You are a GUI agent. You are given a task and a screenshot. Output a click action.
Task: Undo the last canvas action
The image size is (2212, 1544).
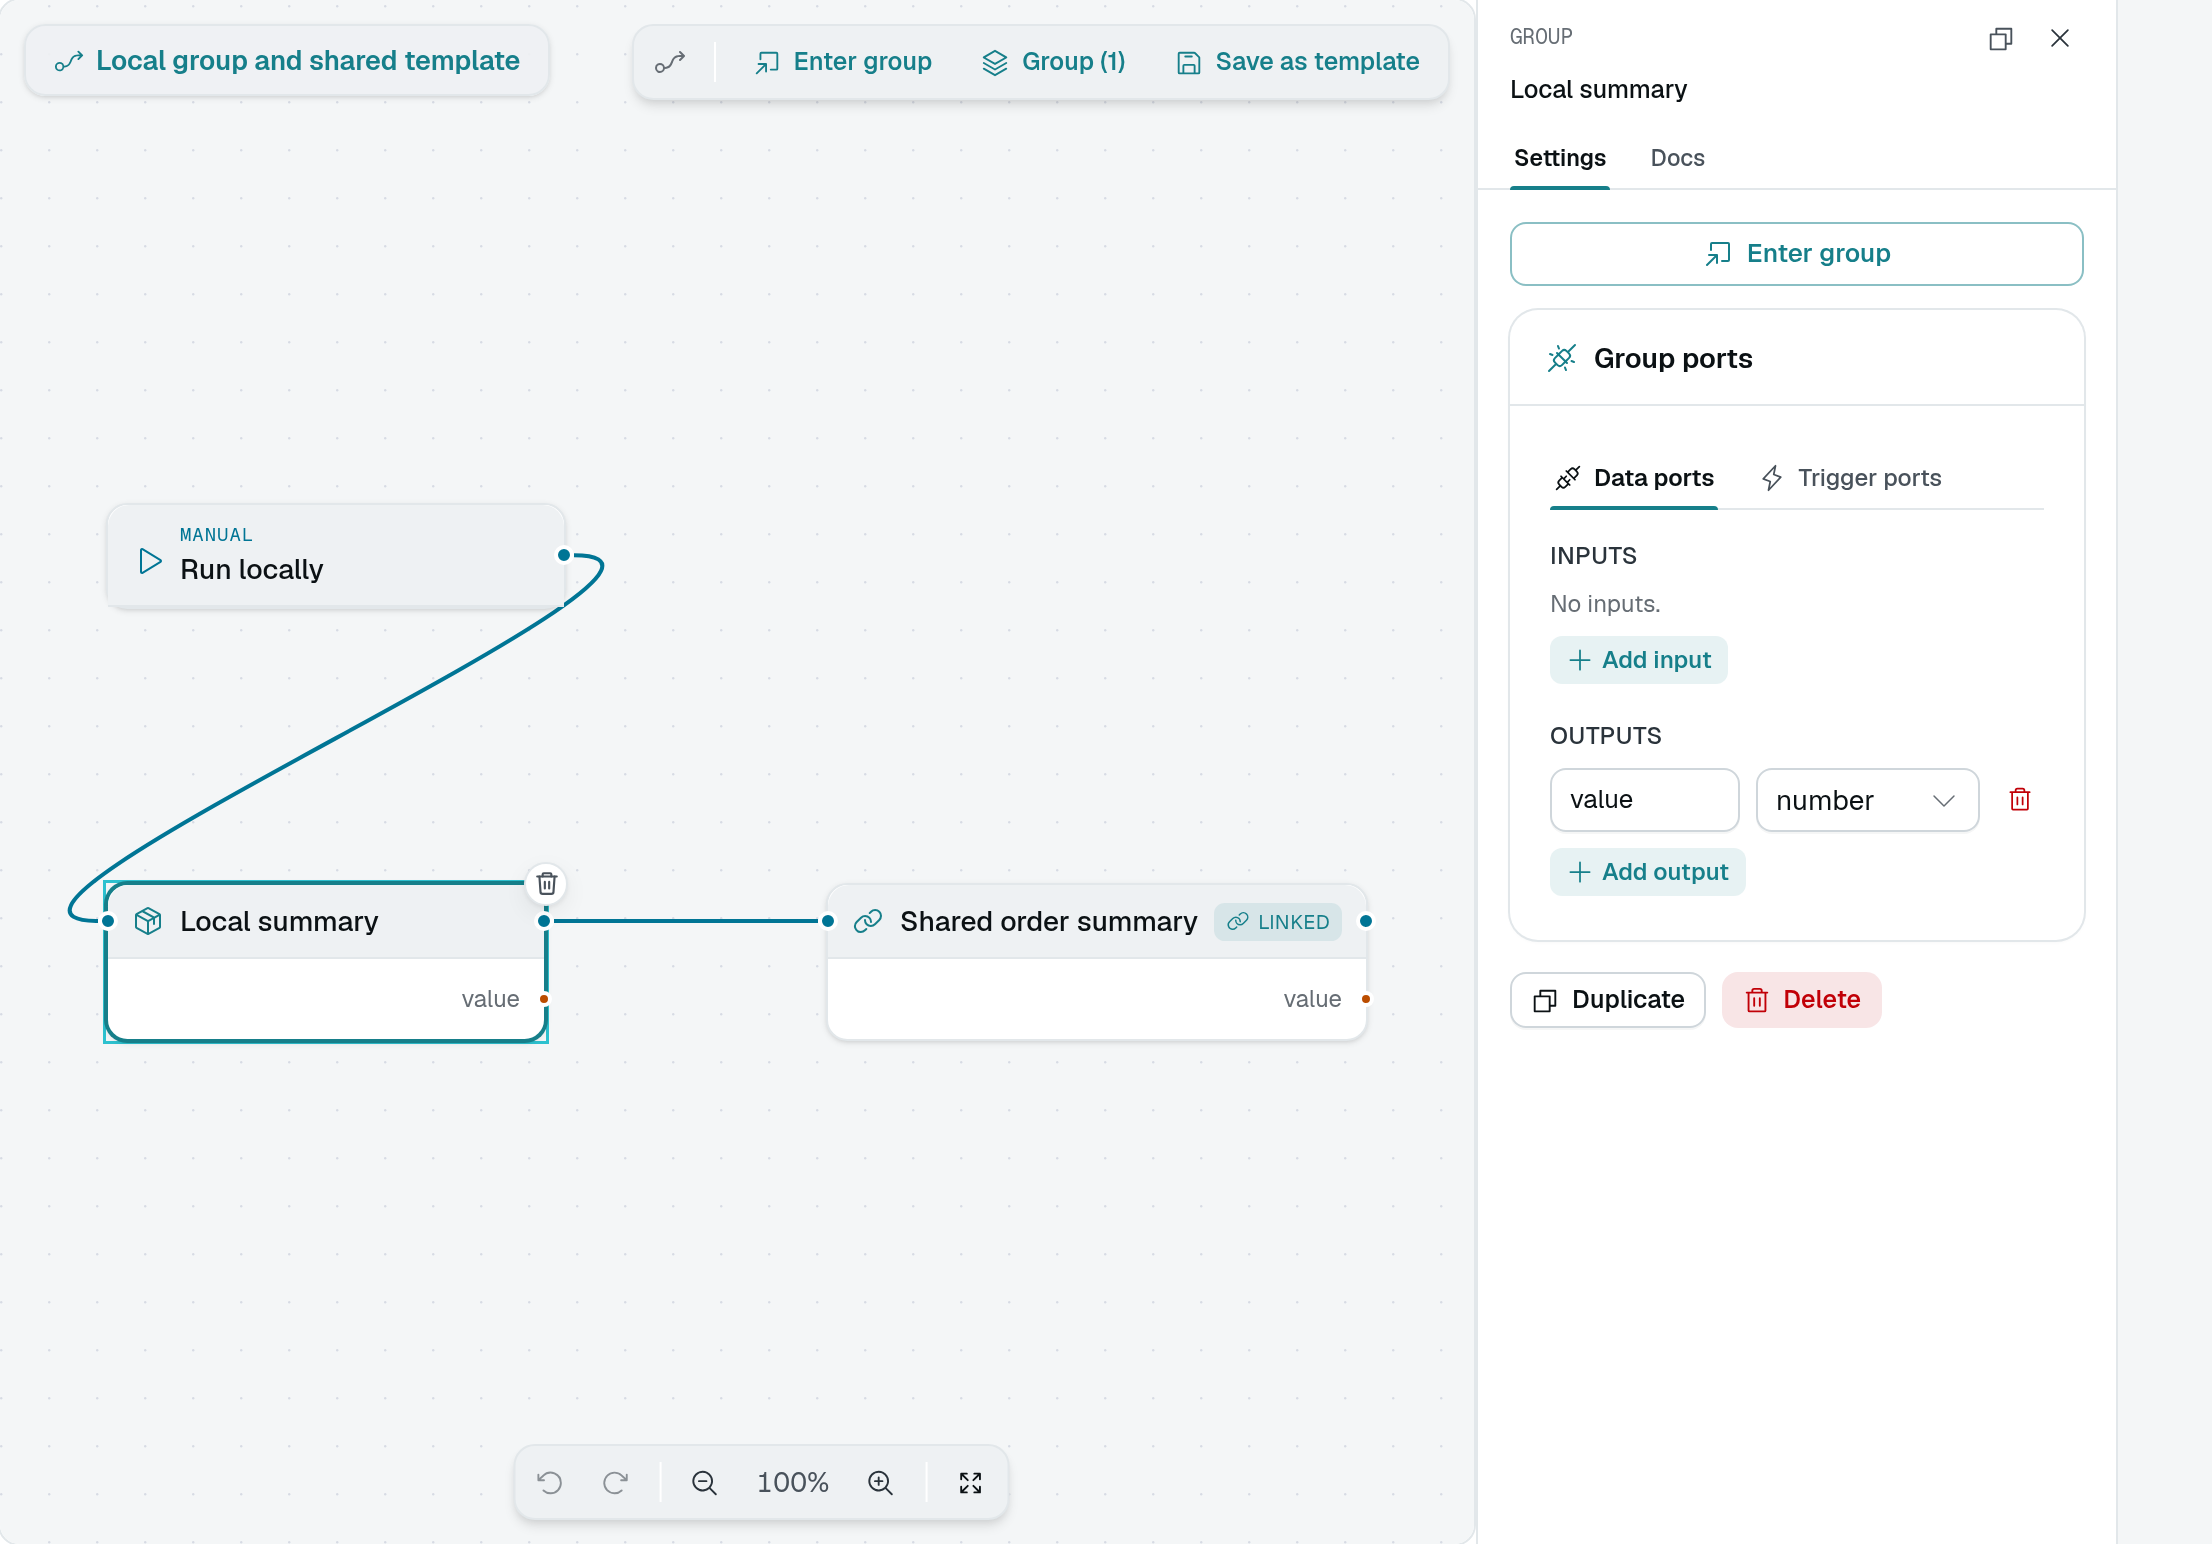(550, 1483)
